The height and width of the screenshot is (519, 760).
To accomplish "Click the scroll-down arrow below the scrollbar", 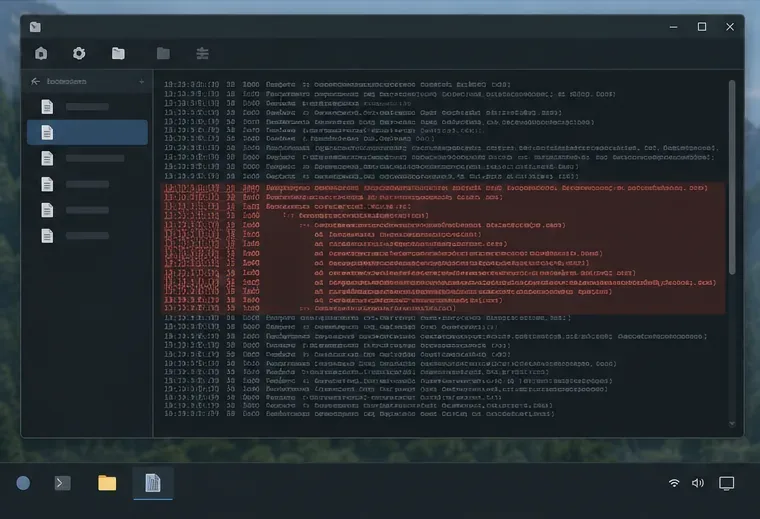I will [x=732, y=424].
